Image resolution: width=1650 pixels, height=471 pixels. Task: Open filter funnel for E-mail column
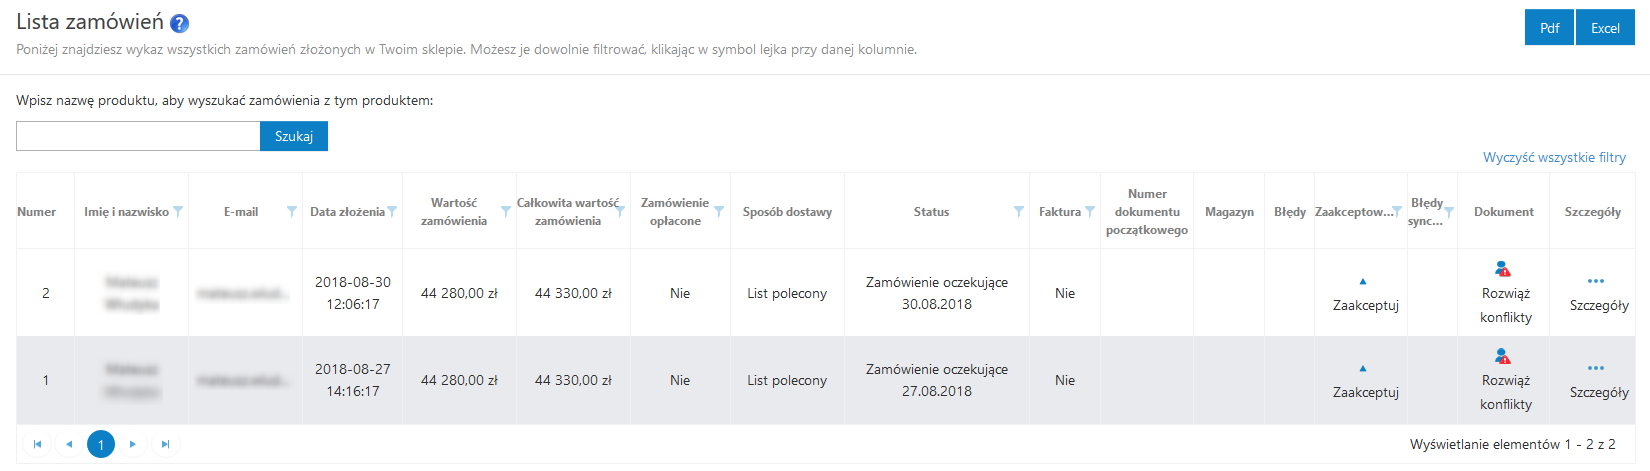point(292,212)
